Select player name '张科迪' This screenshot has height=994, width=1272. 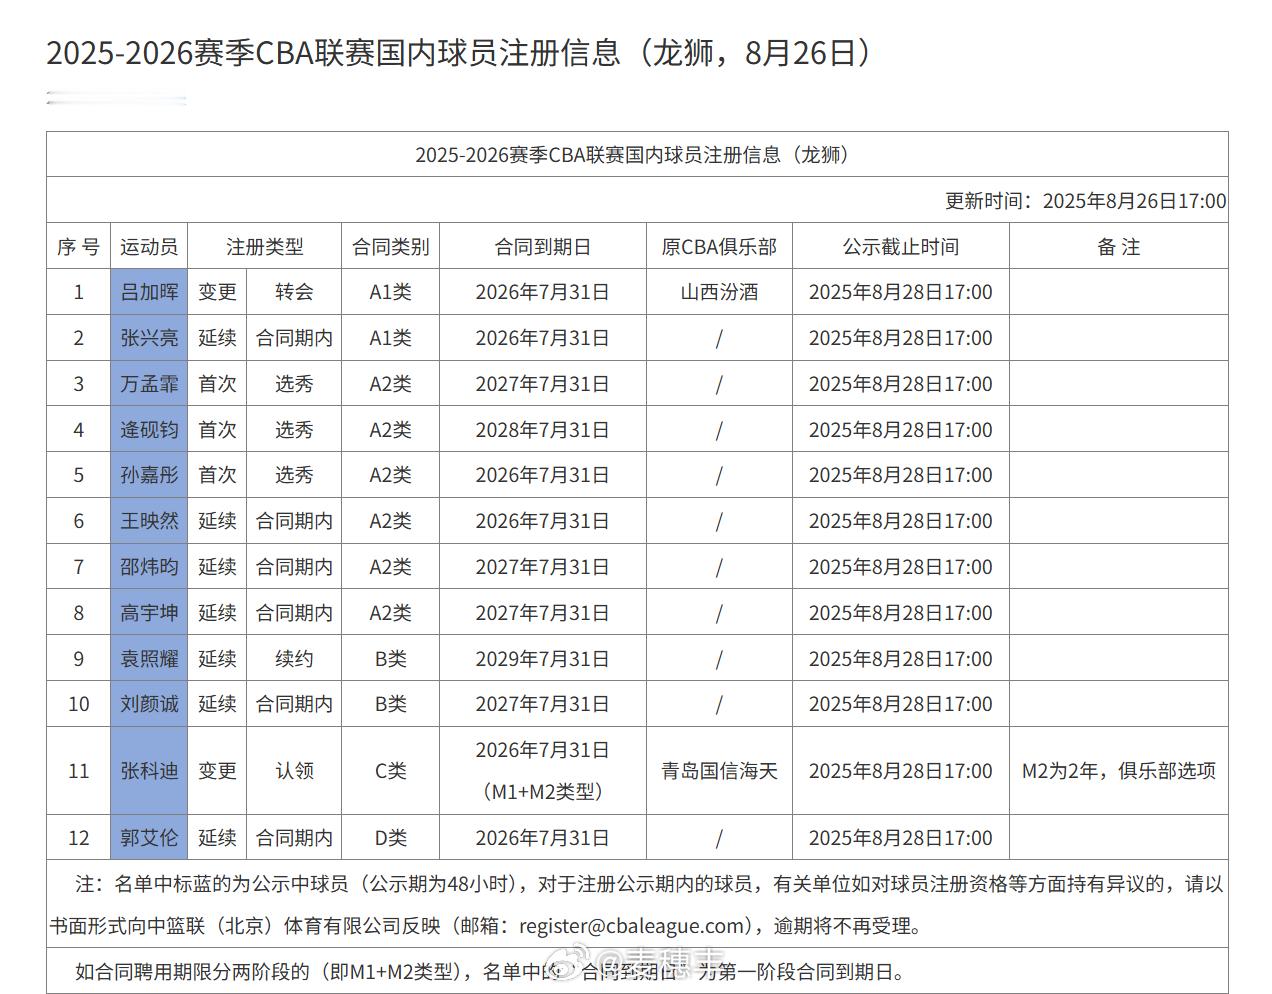coord(149,771)
